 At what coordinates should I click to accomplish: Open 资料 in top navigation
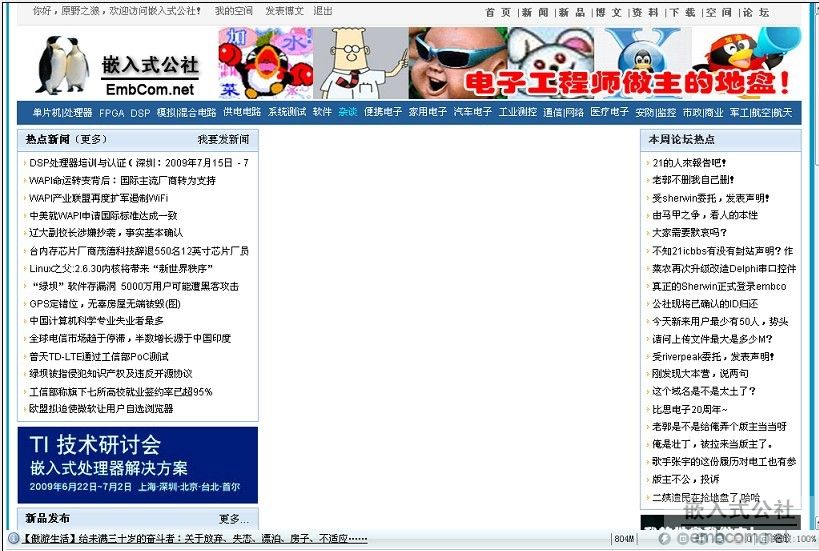(x=646, y=13)
